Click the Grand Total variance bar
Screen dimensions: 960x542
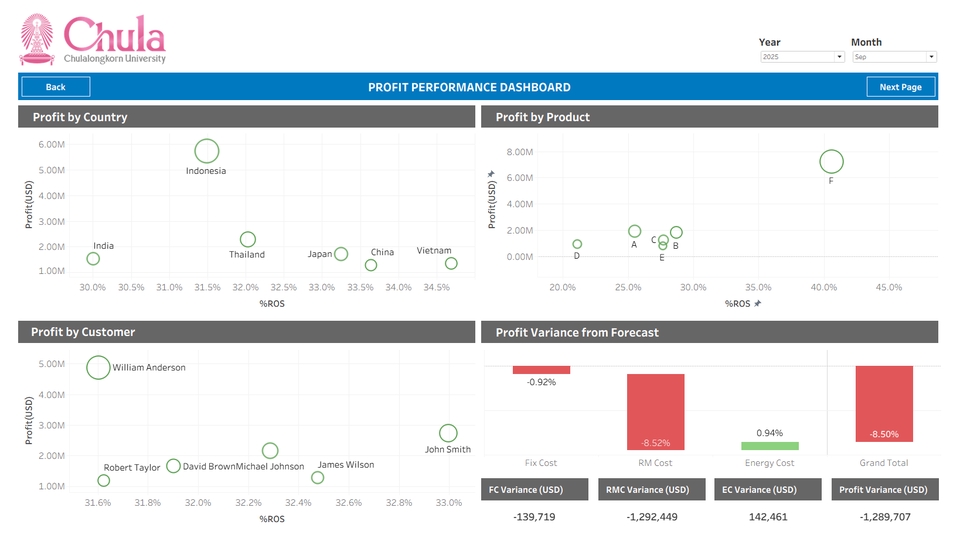[x=884, y=403]
